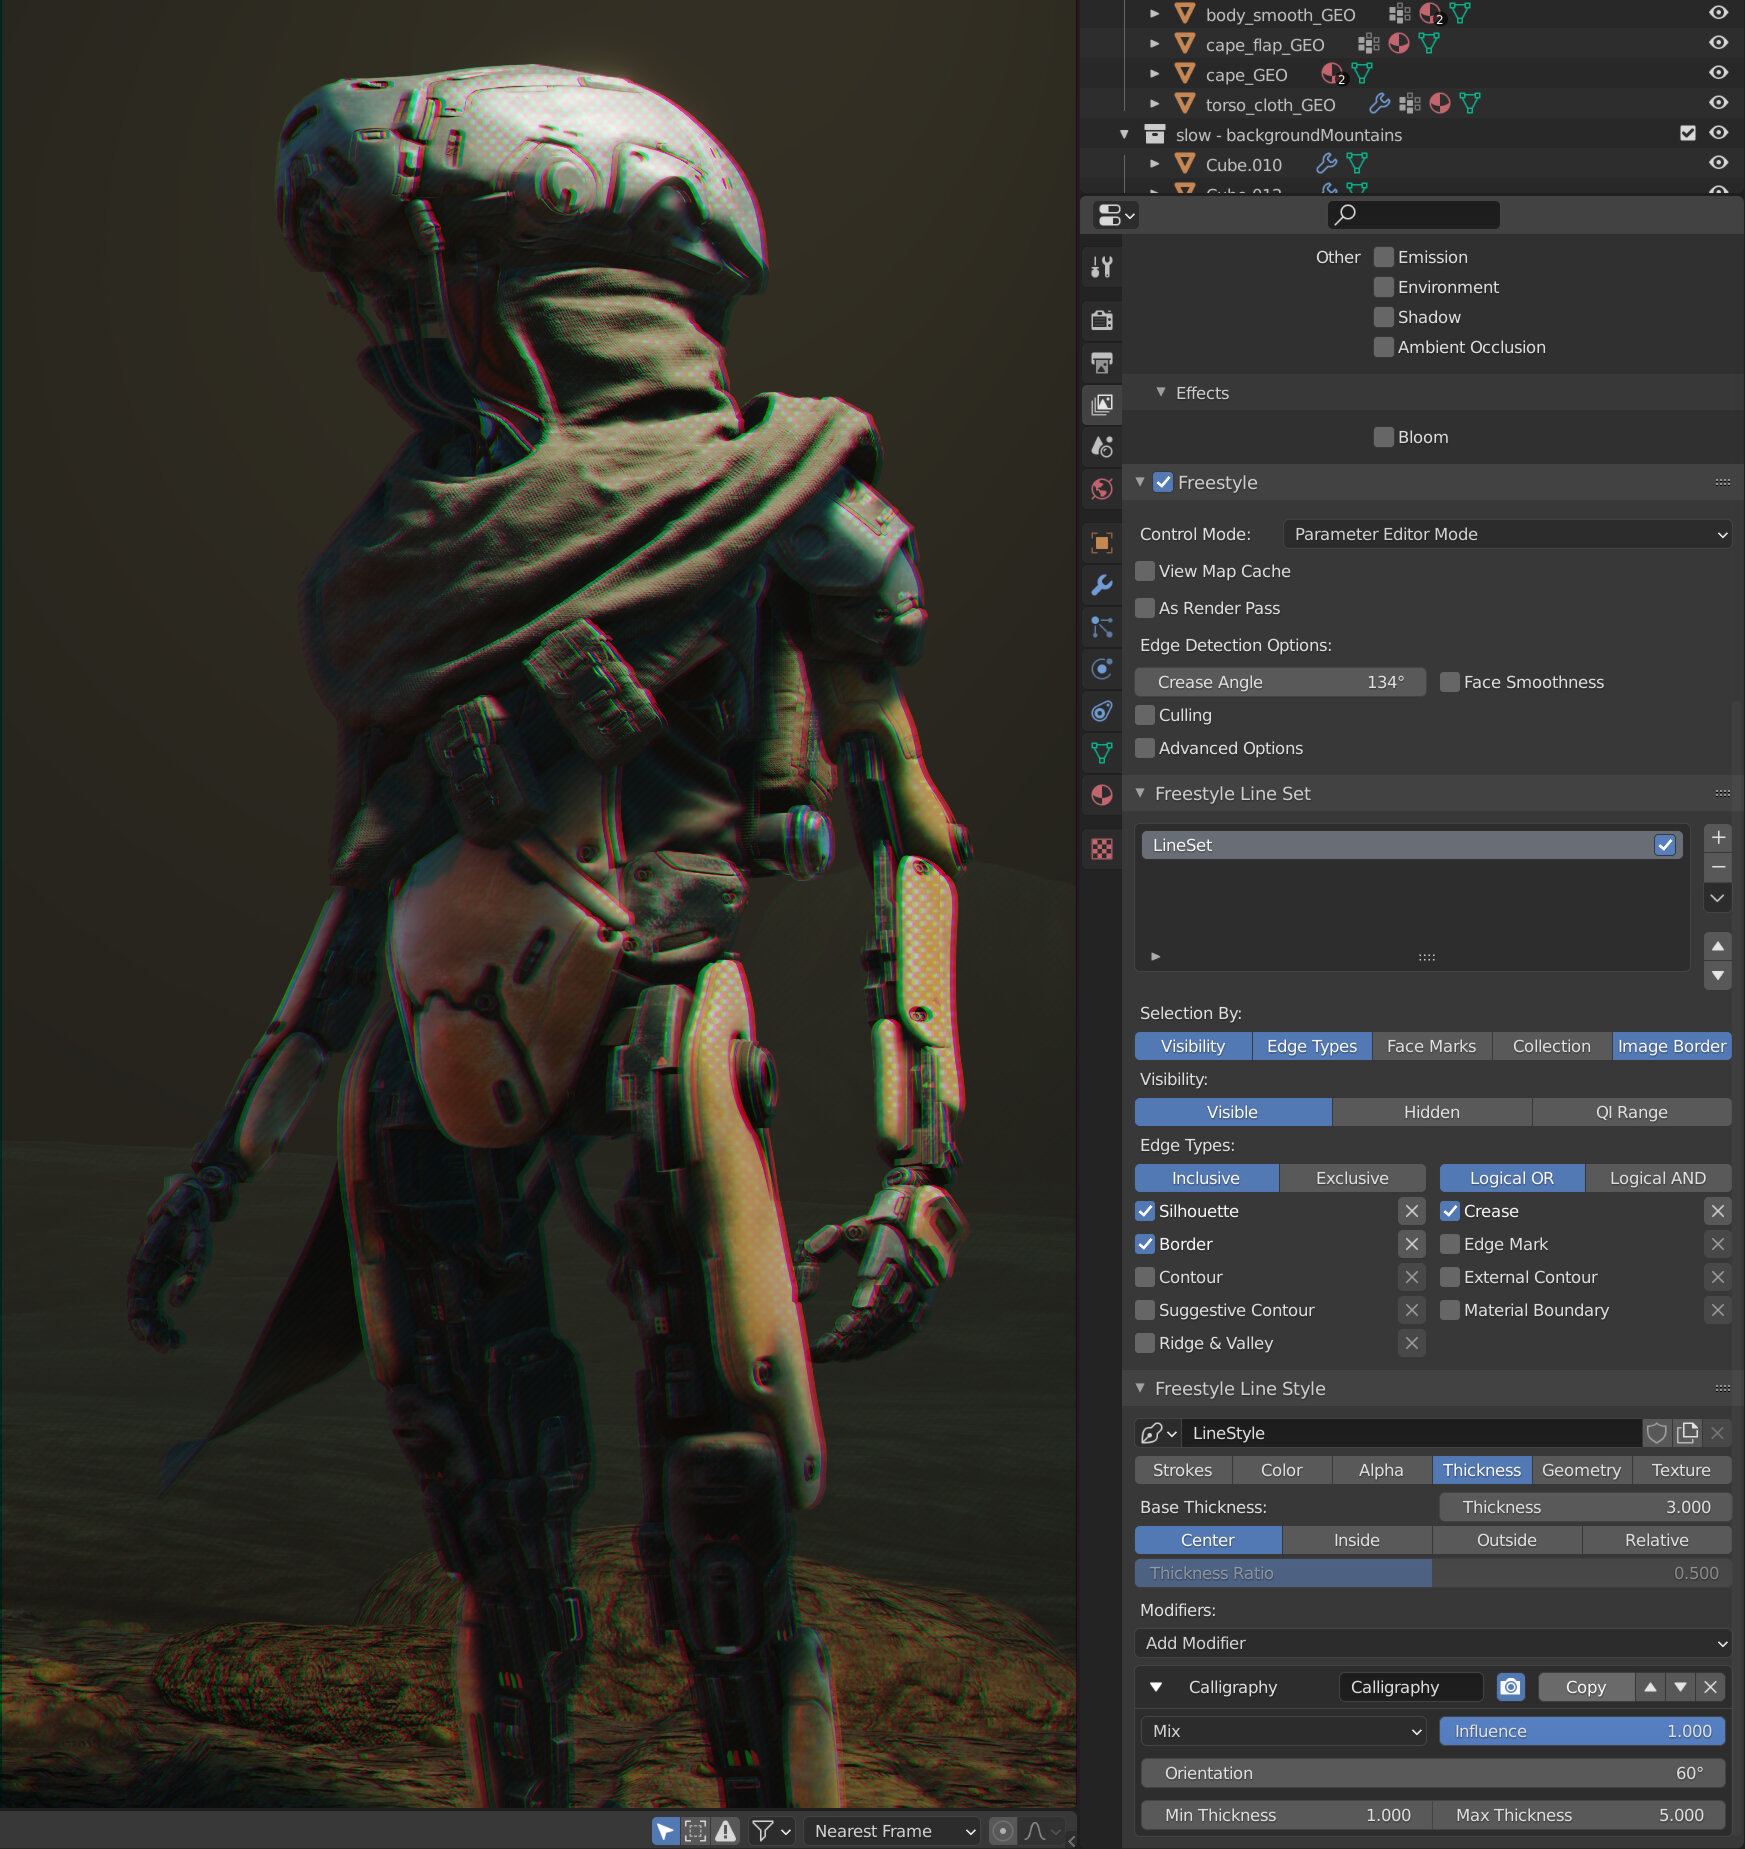Click the animate camera icon on Calligraphy modifier
Image resolution: width=1745 pixels, height=1849 pixels.
point(1510,1687)
